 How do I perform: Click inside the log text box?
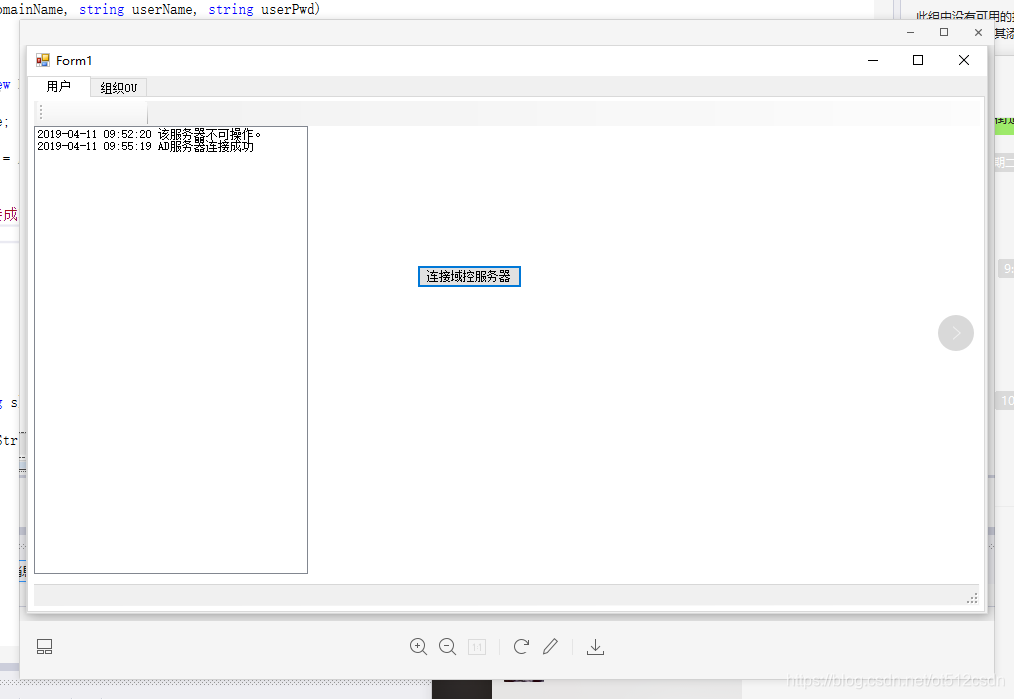[x=171, y=350]
